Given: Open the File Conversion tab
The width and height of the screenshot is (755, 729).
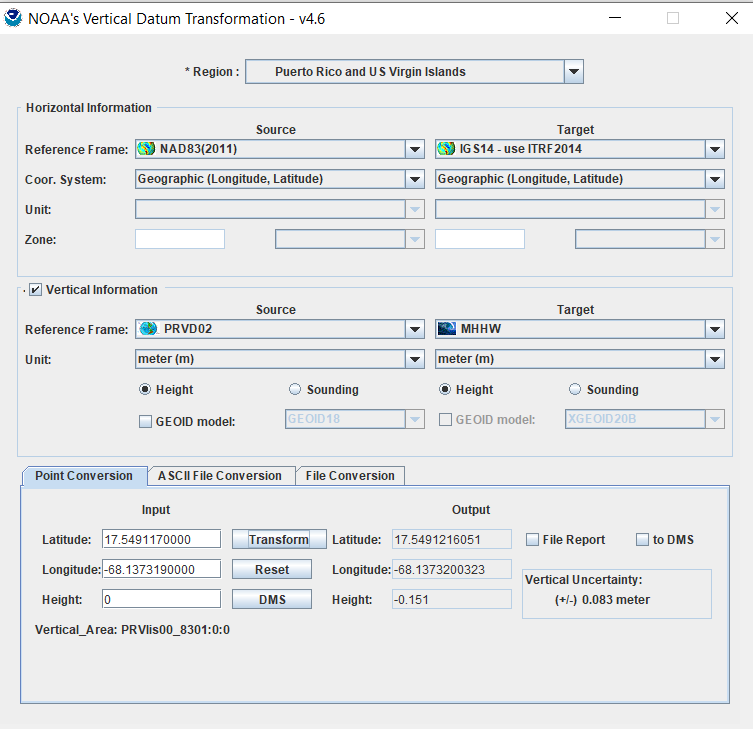Looking at the screenshot, I should 350,476.
